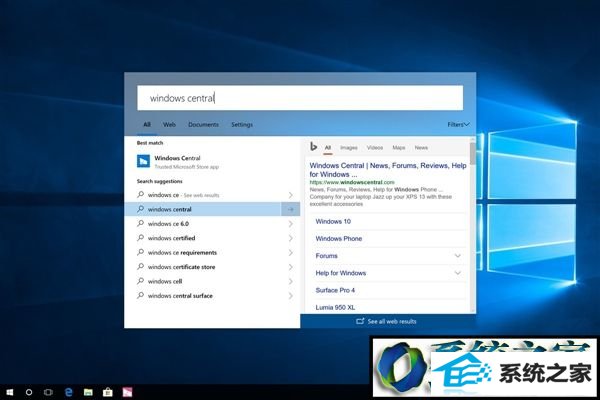
Task: Open the Windows Phone sublink
Action: point(339,238)
